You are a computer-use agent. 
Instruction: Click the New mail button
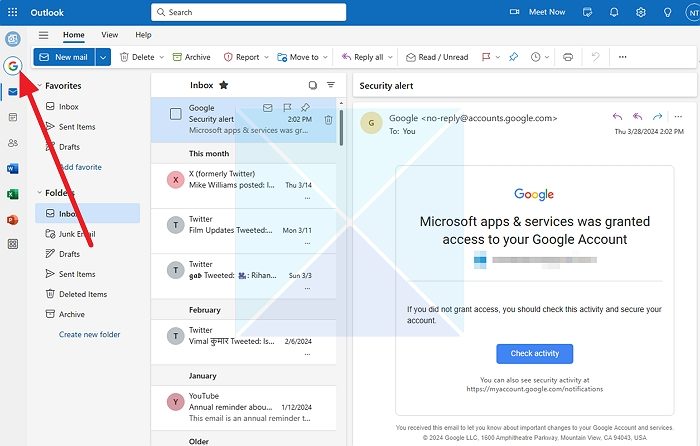click(x=64, y=57)
